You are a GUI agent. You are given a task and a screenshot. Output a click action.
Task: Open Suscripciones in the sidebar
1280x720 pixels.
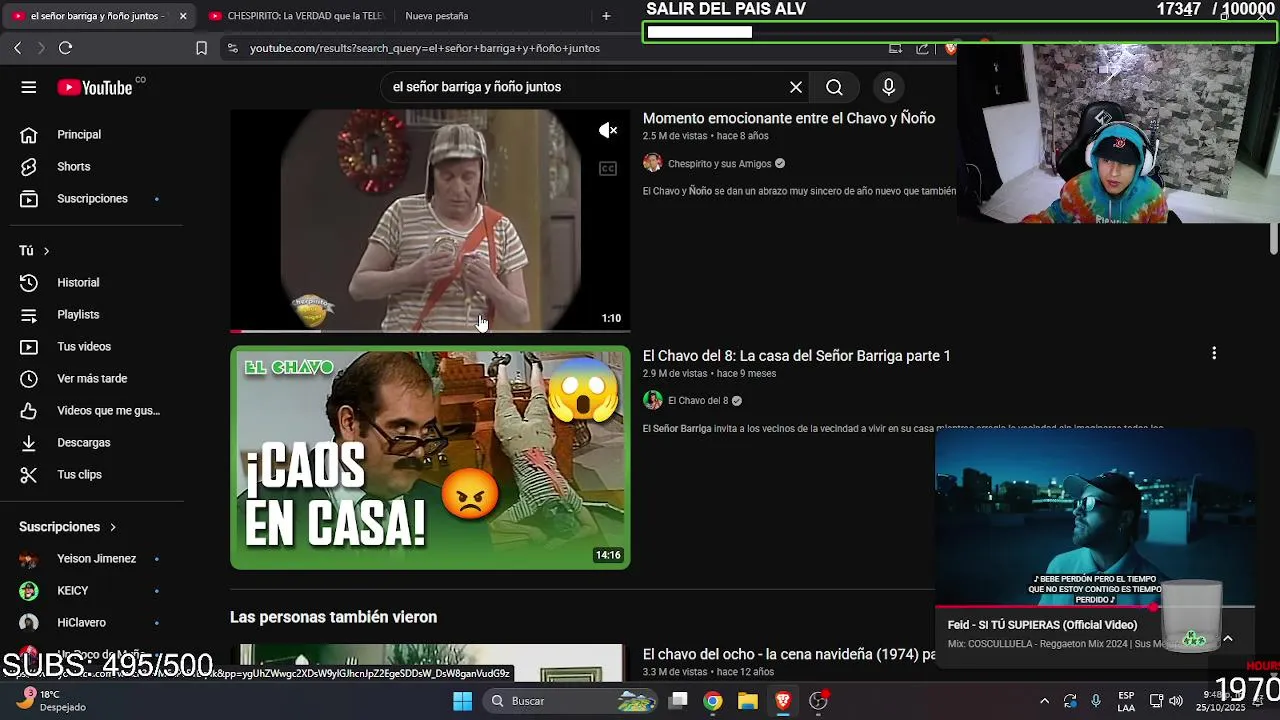pos(92,198)
